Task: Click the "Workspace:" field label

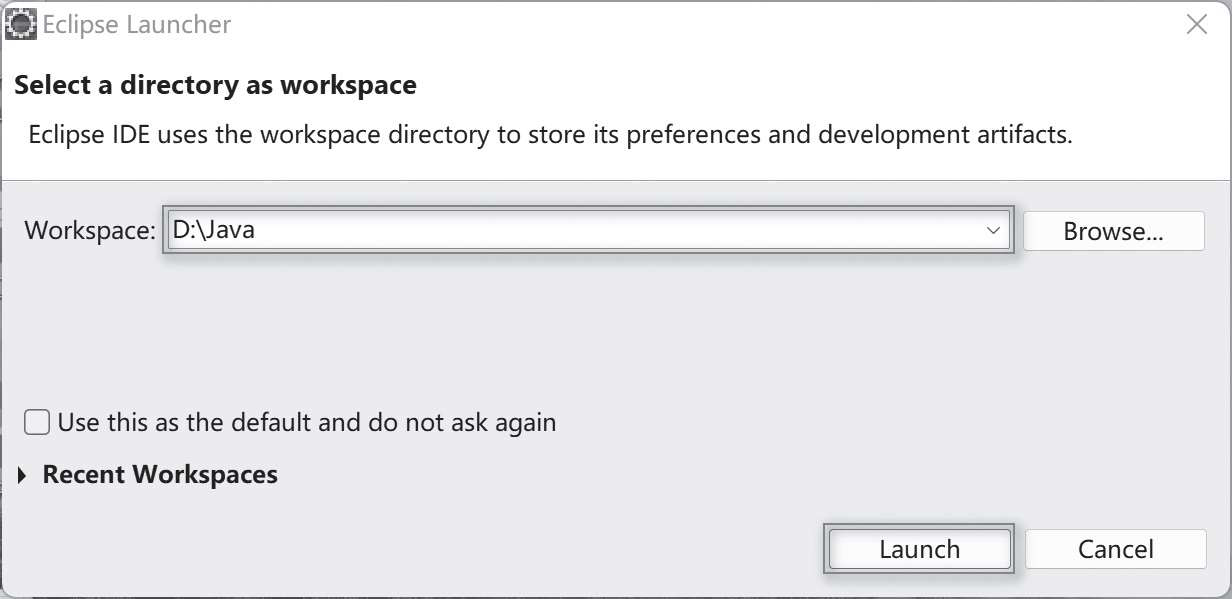Action: pyautogui.click(x=90, y=231)
